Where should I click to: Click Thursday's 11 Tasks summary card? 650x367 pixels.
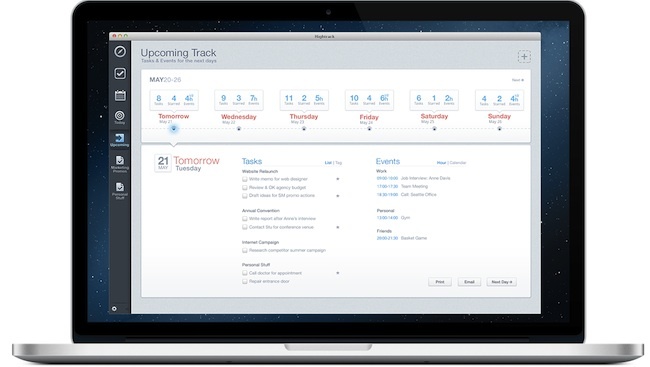click(x=304, y=100)
